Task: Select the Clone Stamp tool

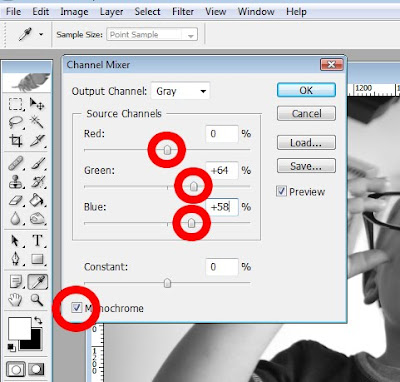Action: 15,181
